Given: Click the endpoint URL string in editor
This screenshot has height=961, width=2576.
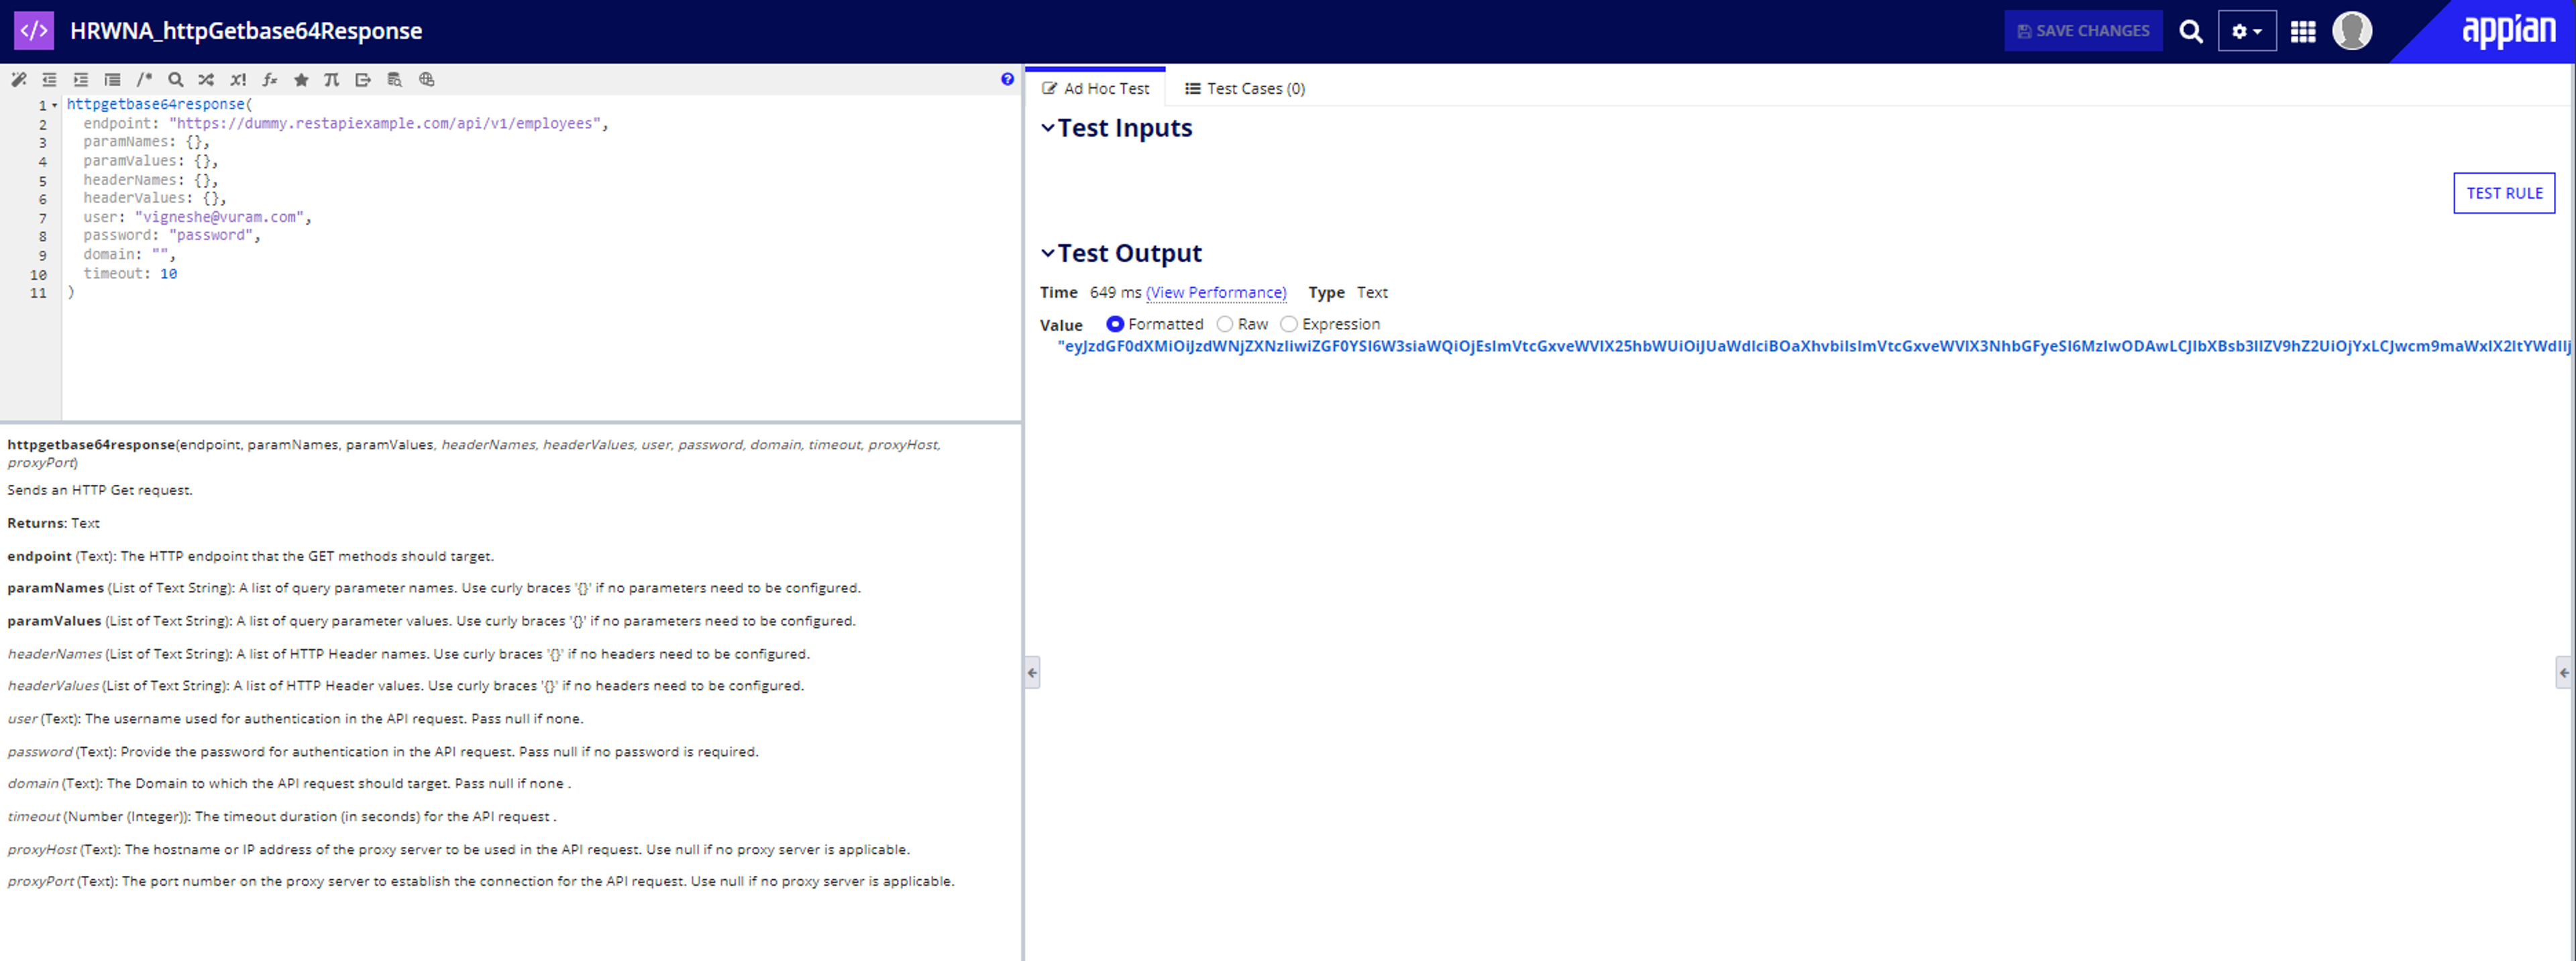Looking at the screenshot, I should (384, 123).
